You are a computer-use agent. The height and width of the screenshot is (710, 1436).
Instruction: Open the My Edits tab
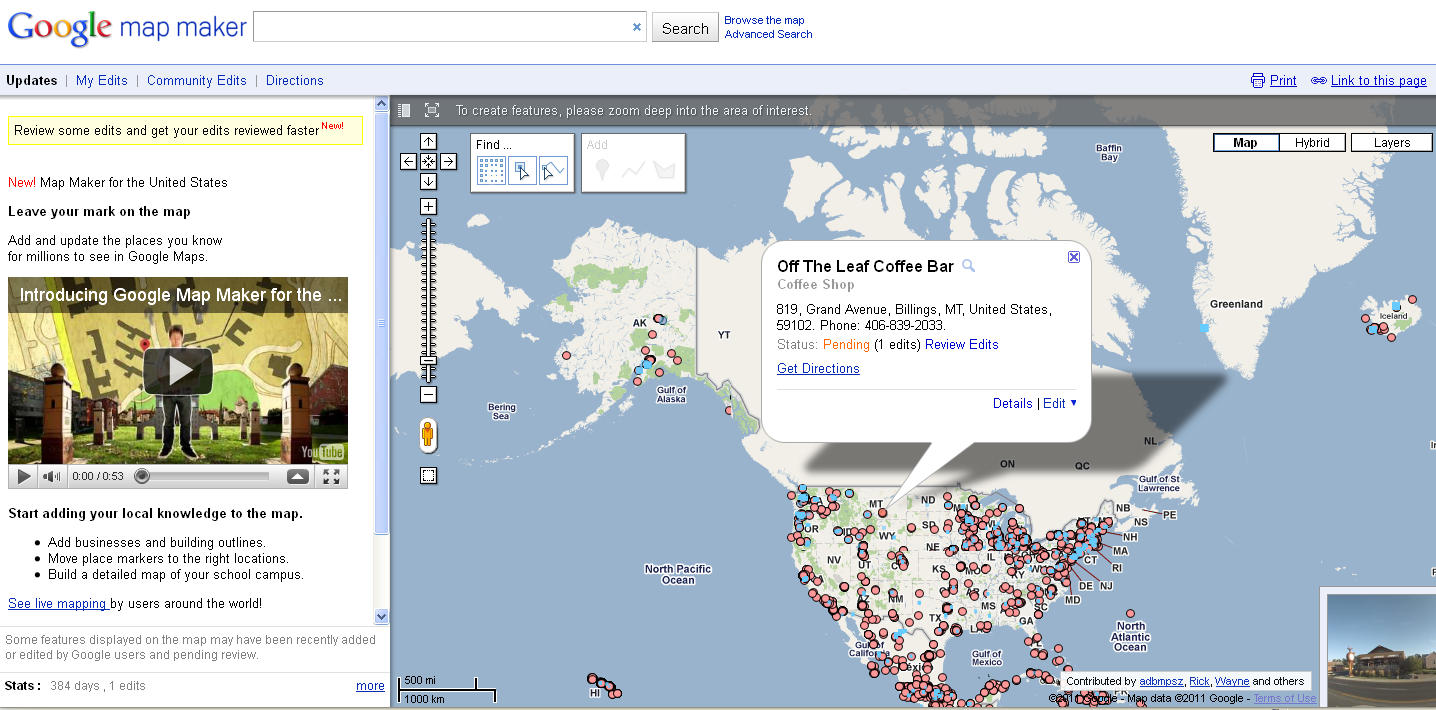[x=102, y=80]
